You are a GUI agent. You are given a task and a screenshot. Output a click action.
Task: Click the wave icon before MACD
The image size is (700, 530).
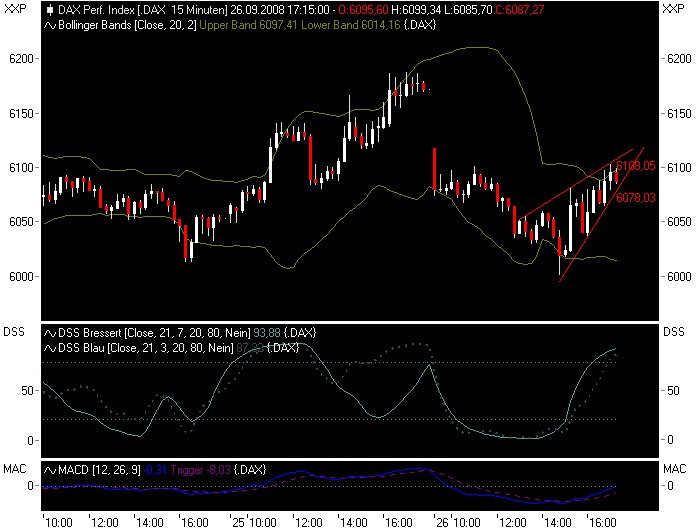click(x=50, y=470)
